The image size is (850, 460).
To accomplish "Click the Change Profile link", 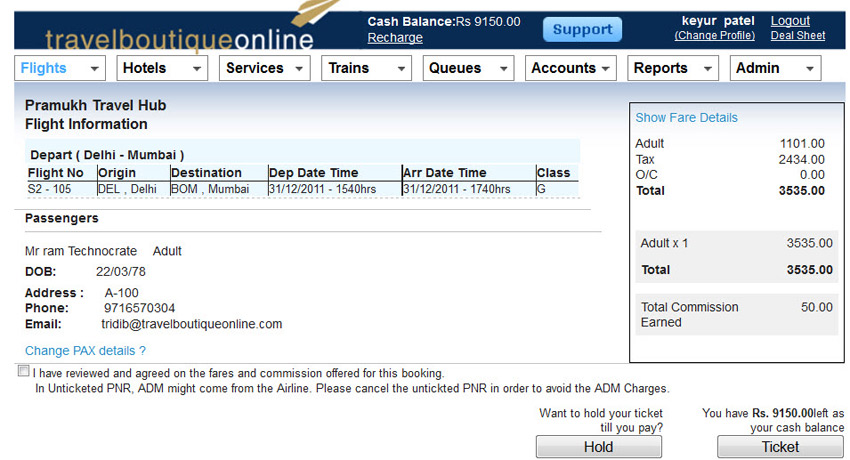I will pyautogui.click(x=714, y=36).
